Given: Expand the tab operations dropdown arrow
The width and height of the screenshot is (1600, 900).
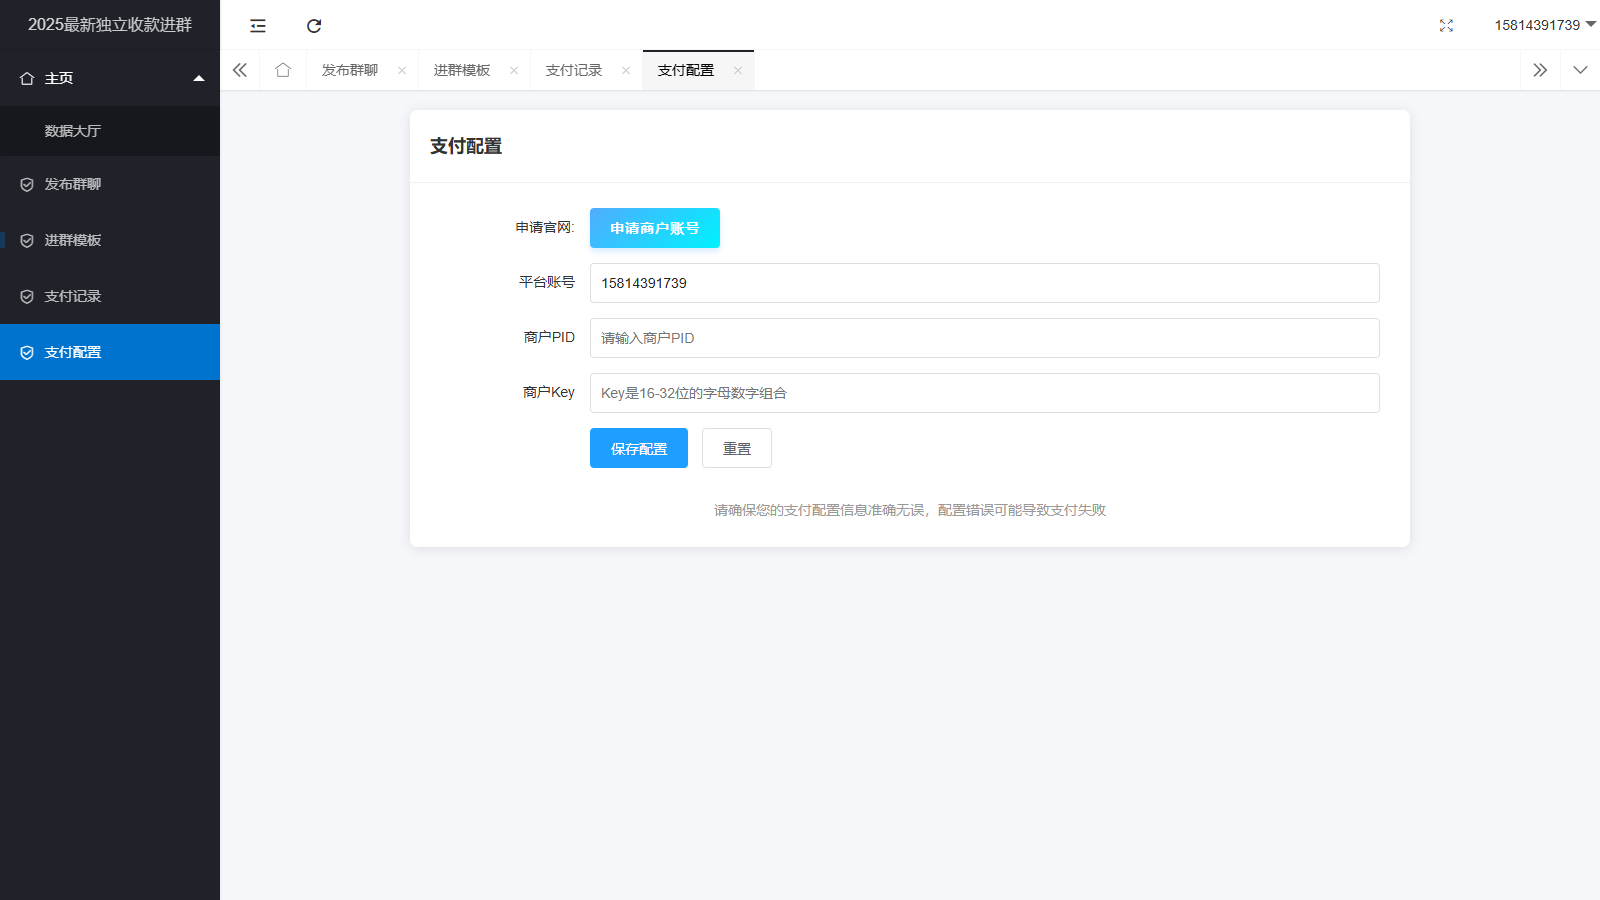Looking at the screenshot, I should [x=1580, y=70].
